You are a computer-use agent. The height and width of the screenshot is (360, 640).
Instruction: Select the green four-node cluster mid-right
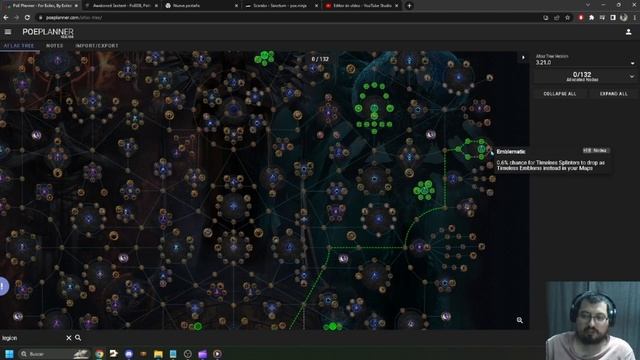pos(424,190)
